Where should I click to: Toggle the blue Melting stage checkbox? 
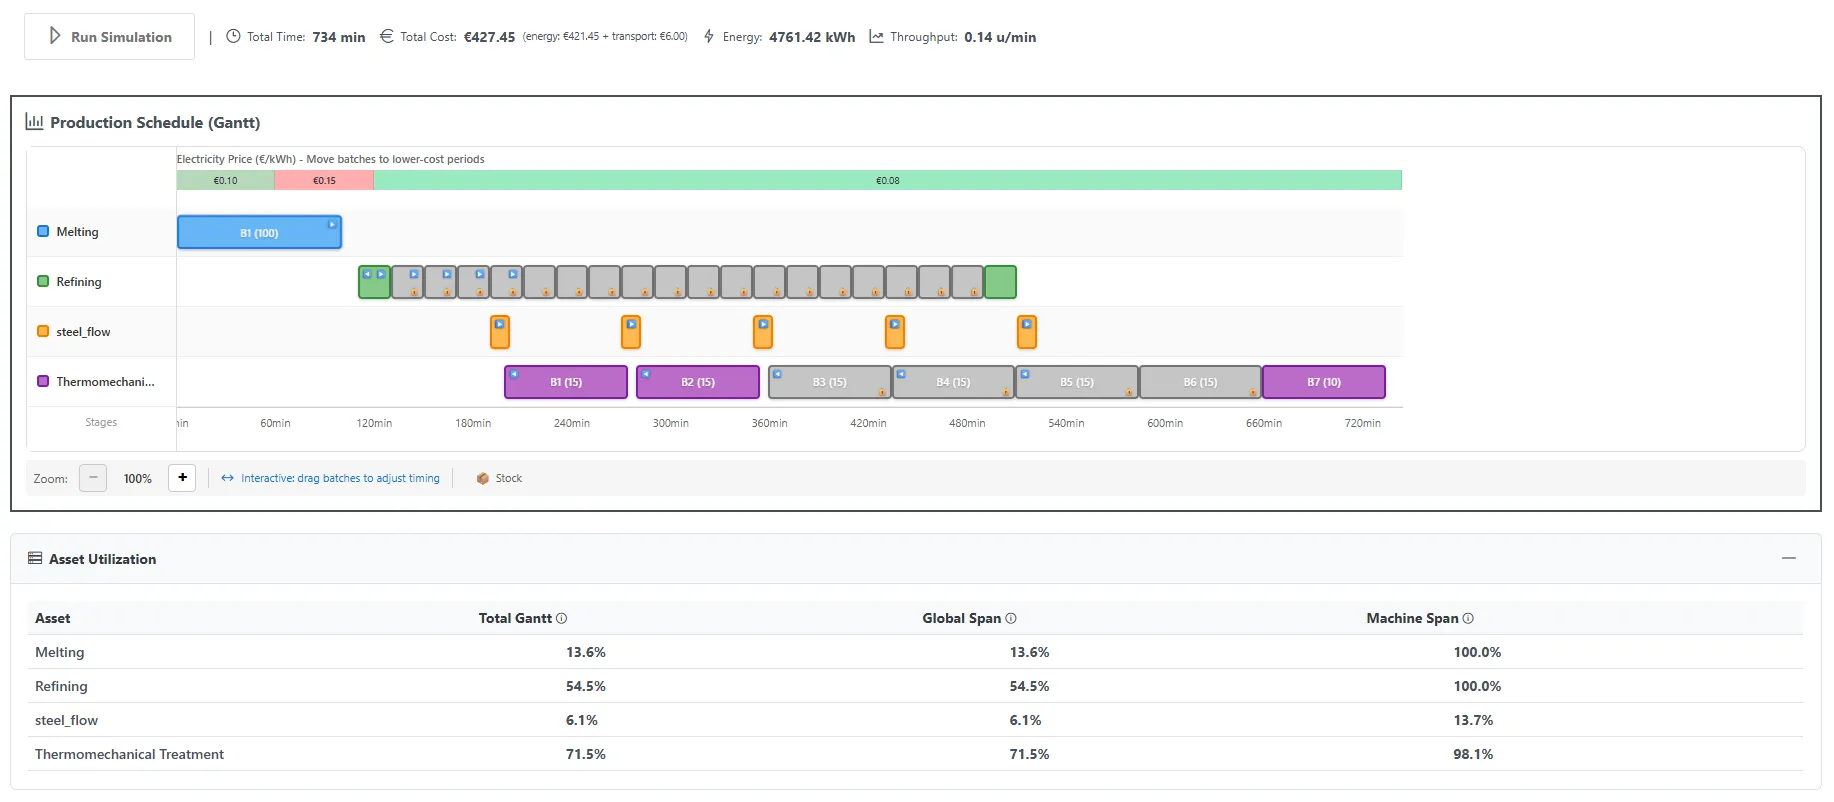point(43,232)
